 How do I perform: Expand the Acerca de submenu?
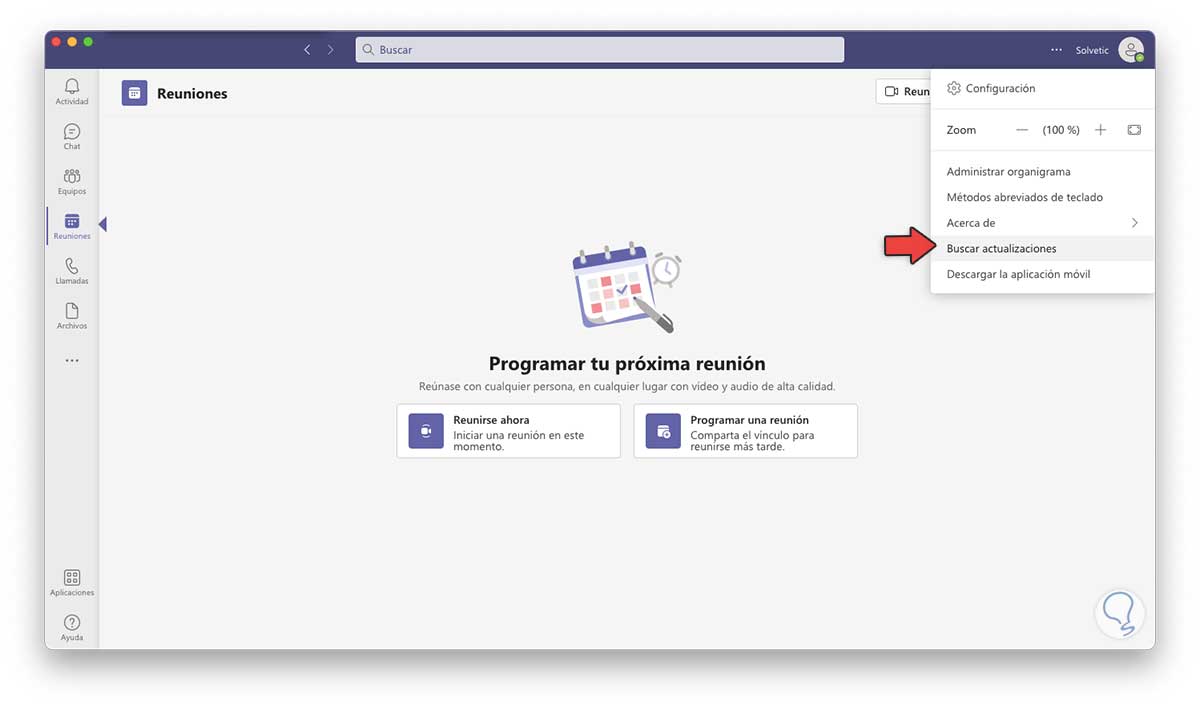click(1134, 223)
